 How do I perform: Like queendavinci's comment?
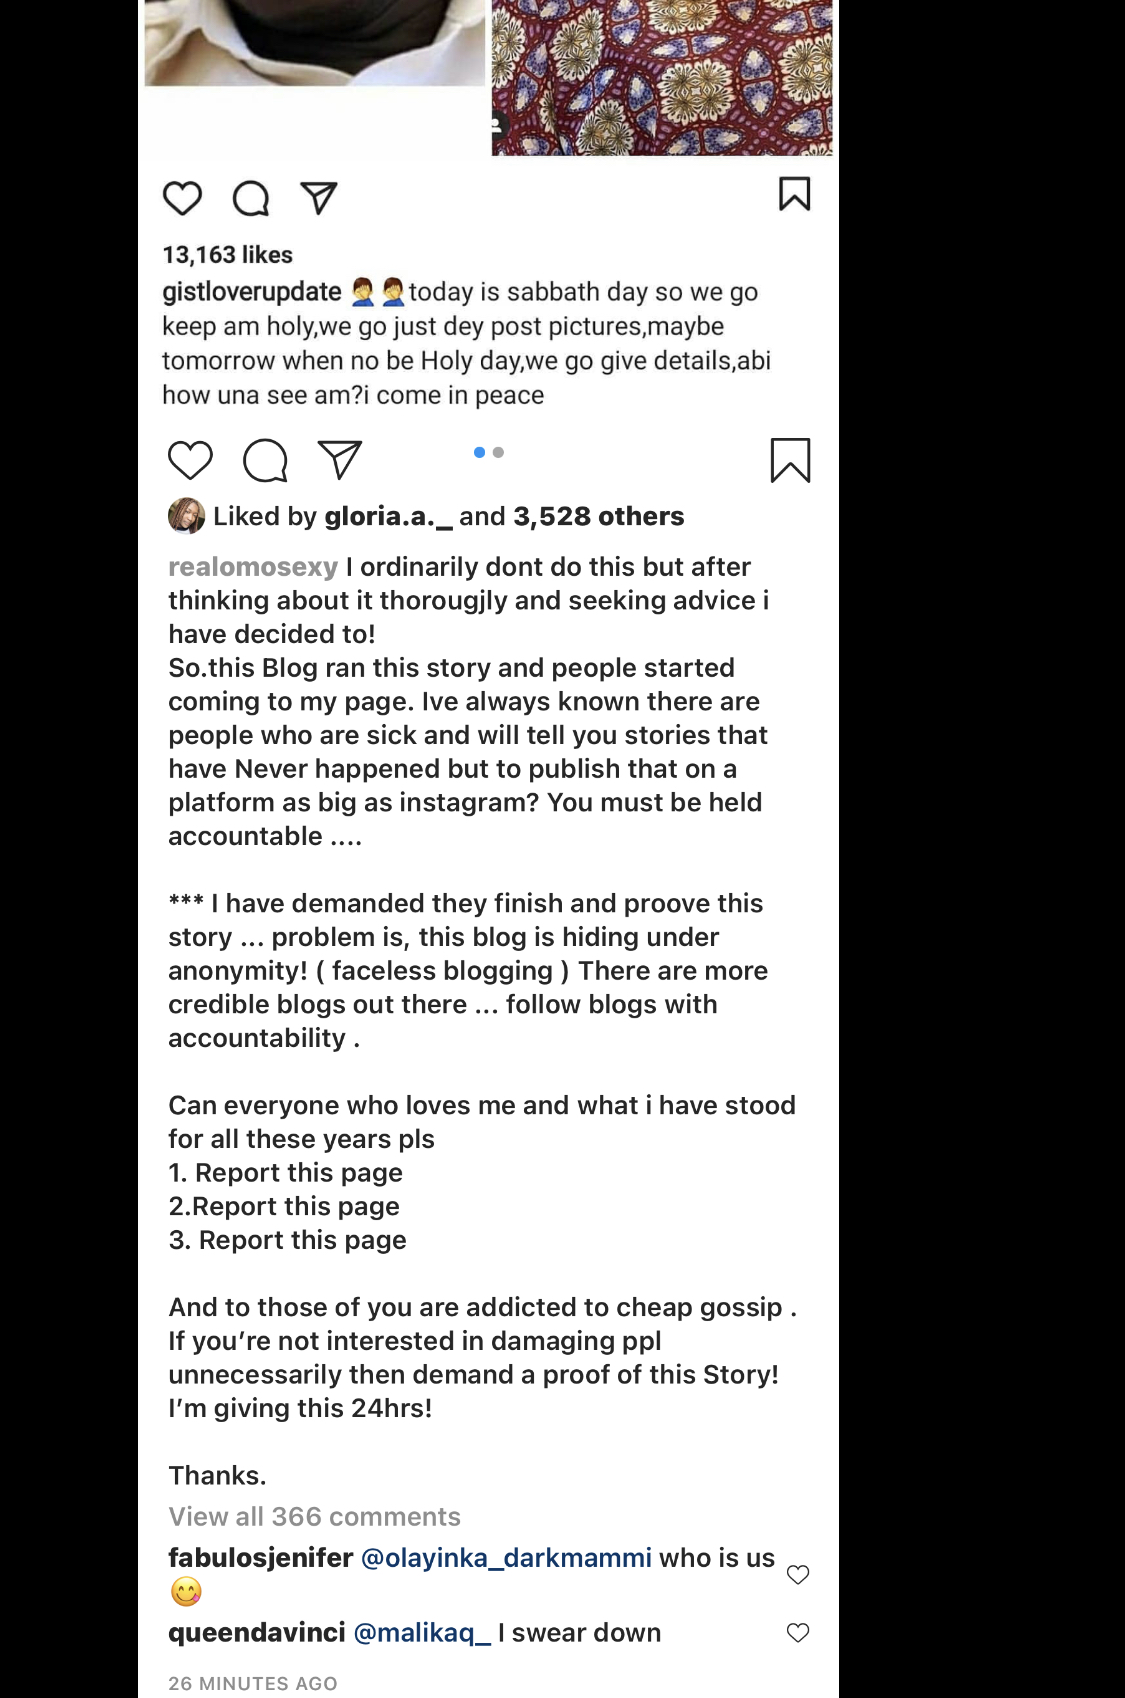pyautogui.click(x=798, y=1633)
